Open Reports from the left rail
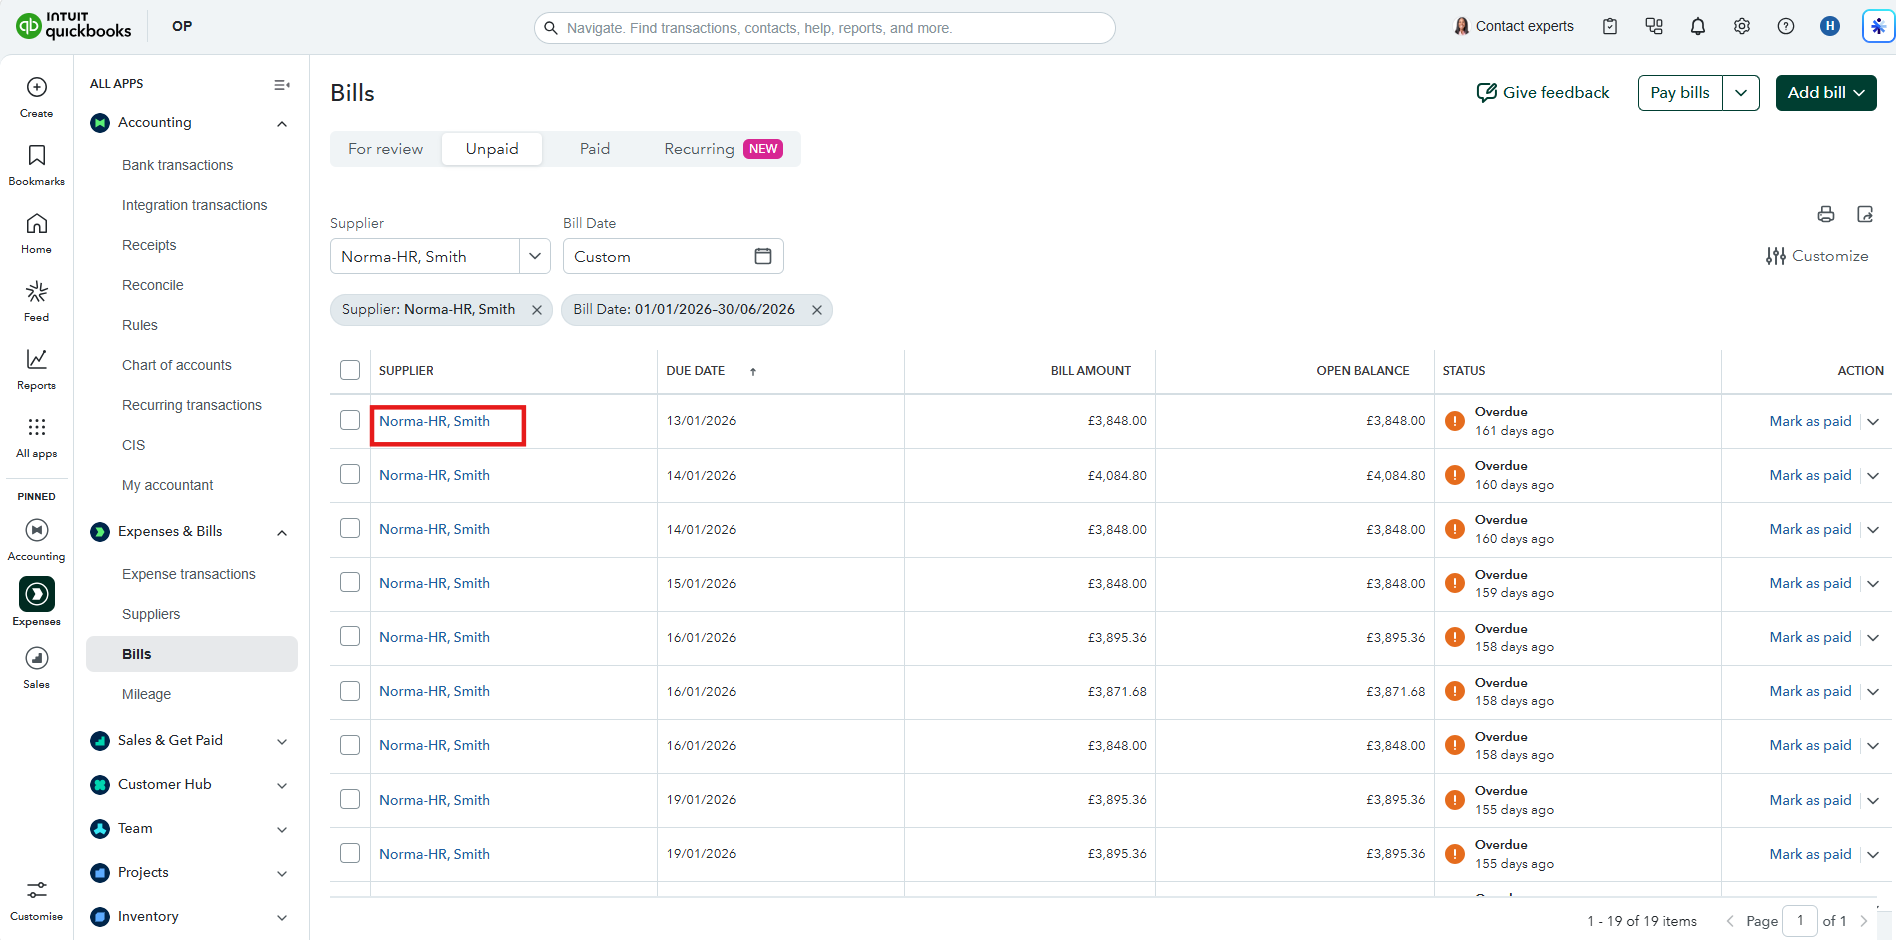Viewport: 1896px width, 940px height. [37, 359]
